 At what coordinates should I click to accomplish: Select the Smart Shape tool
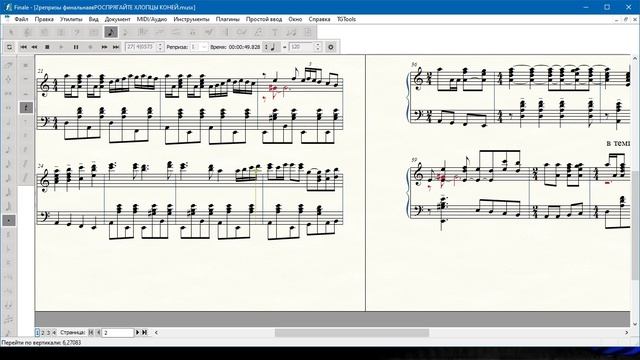(176, 32)
